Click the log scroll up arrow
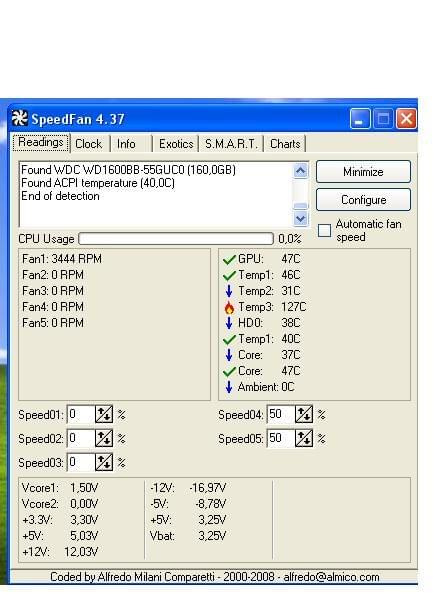This screenshot has width=435, height=597. 300,171
